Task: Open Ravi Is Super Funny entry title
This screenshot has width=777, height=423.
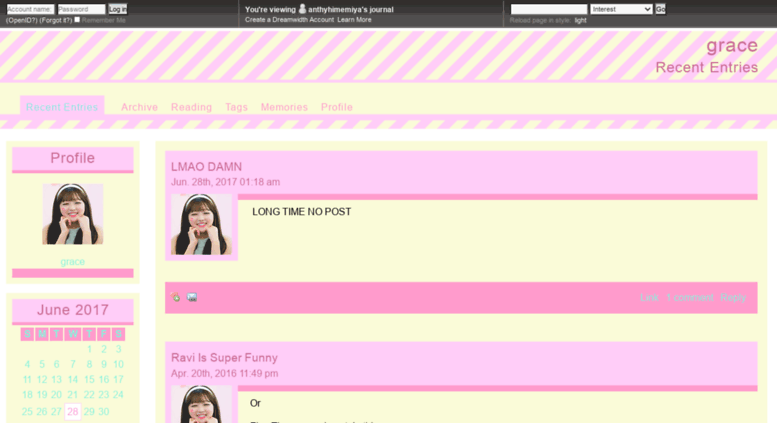Action: tap(224, 358)
